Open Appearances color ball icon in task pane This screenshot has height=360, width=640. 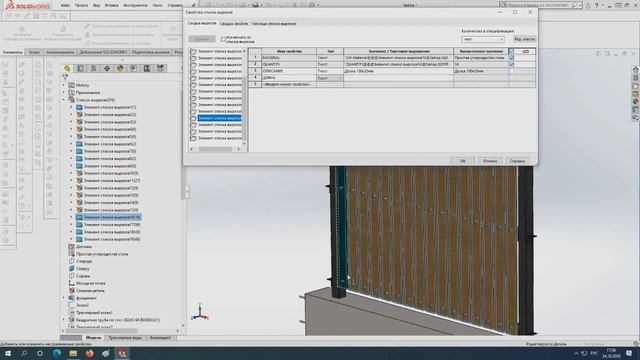[636, 102]
